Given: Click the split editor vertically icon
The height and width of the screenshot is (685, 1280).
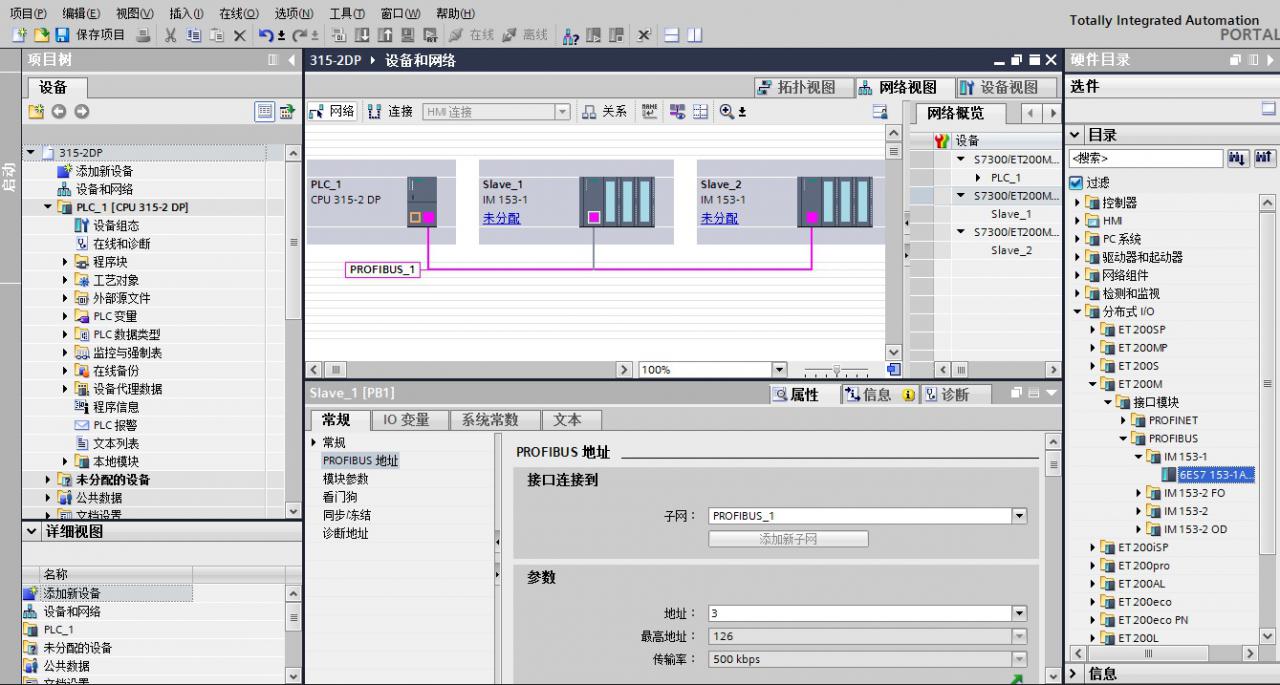Looking at the screenshot, I should 694,35.
